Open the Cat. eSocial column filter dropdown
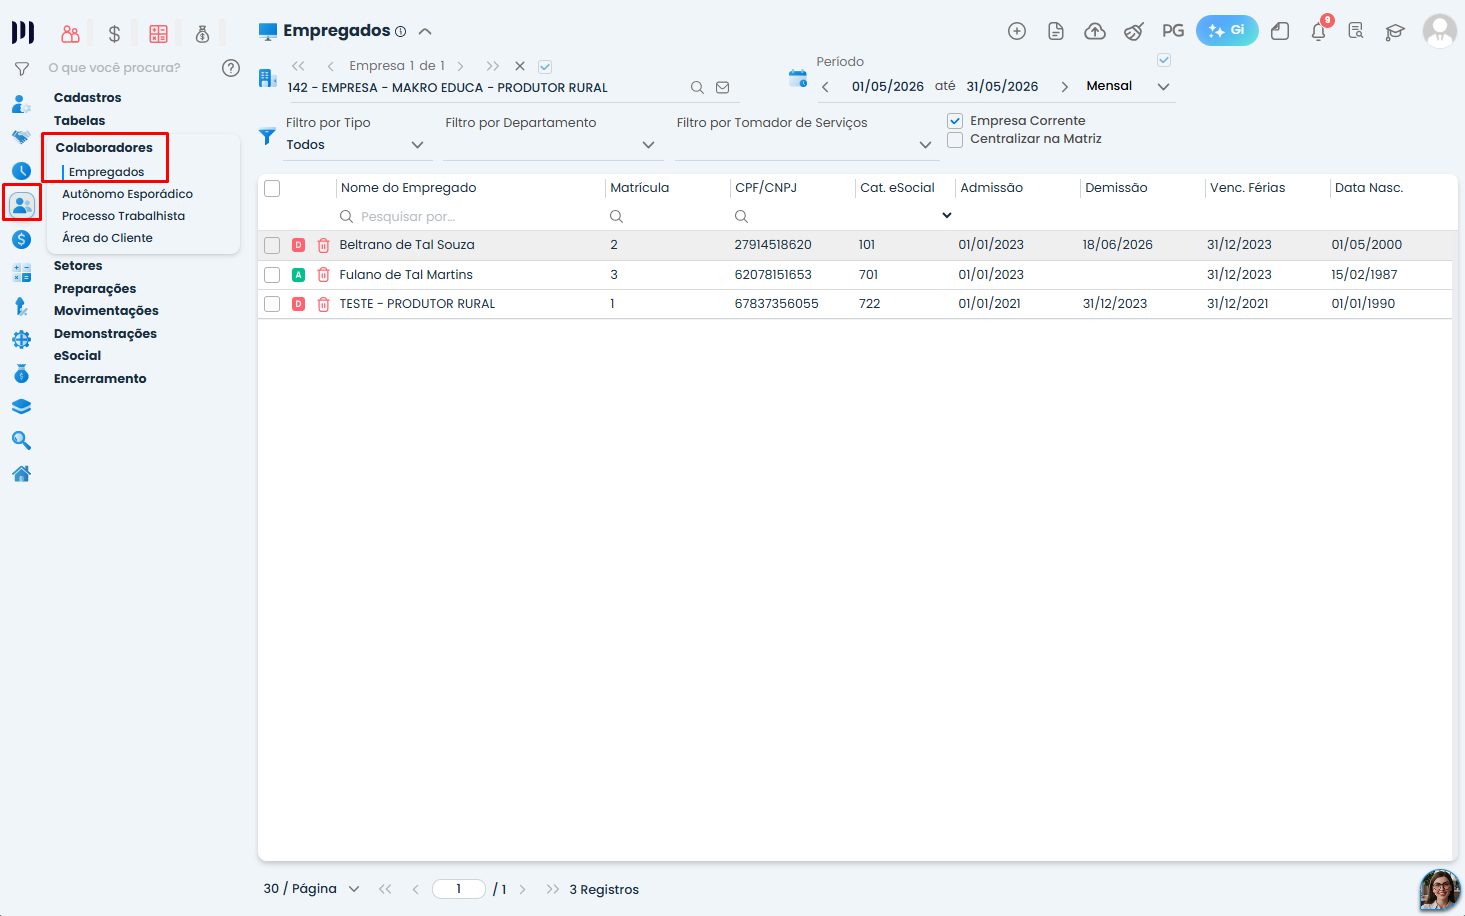 pos(946,216)
